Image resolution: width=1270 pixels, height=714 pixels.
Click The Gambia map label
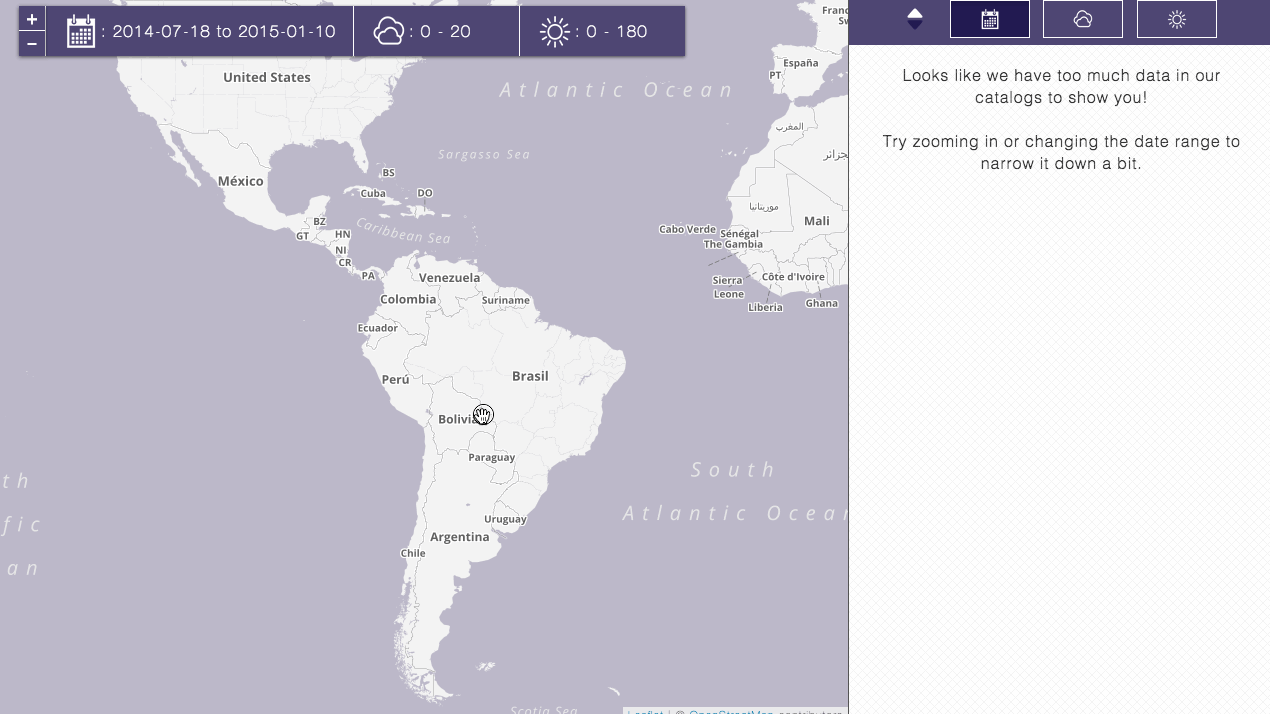[x=733, y=244]
